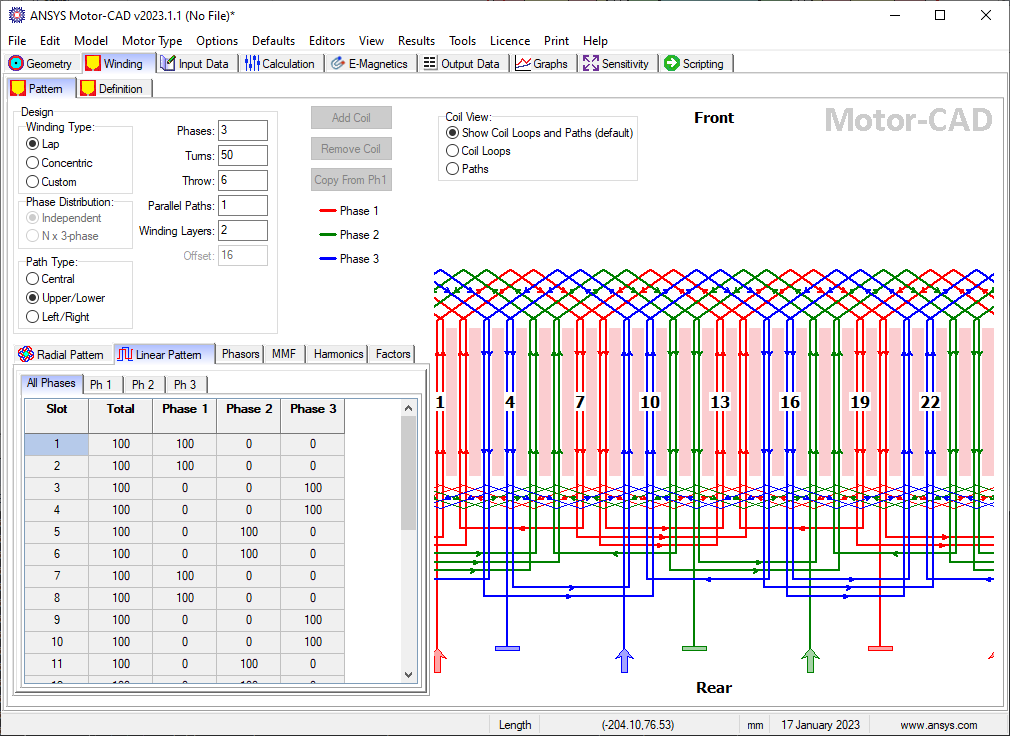
Task: Click the table scrollbar up arrow
Action: (408, 408)
